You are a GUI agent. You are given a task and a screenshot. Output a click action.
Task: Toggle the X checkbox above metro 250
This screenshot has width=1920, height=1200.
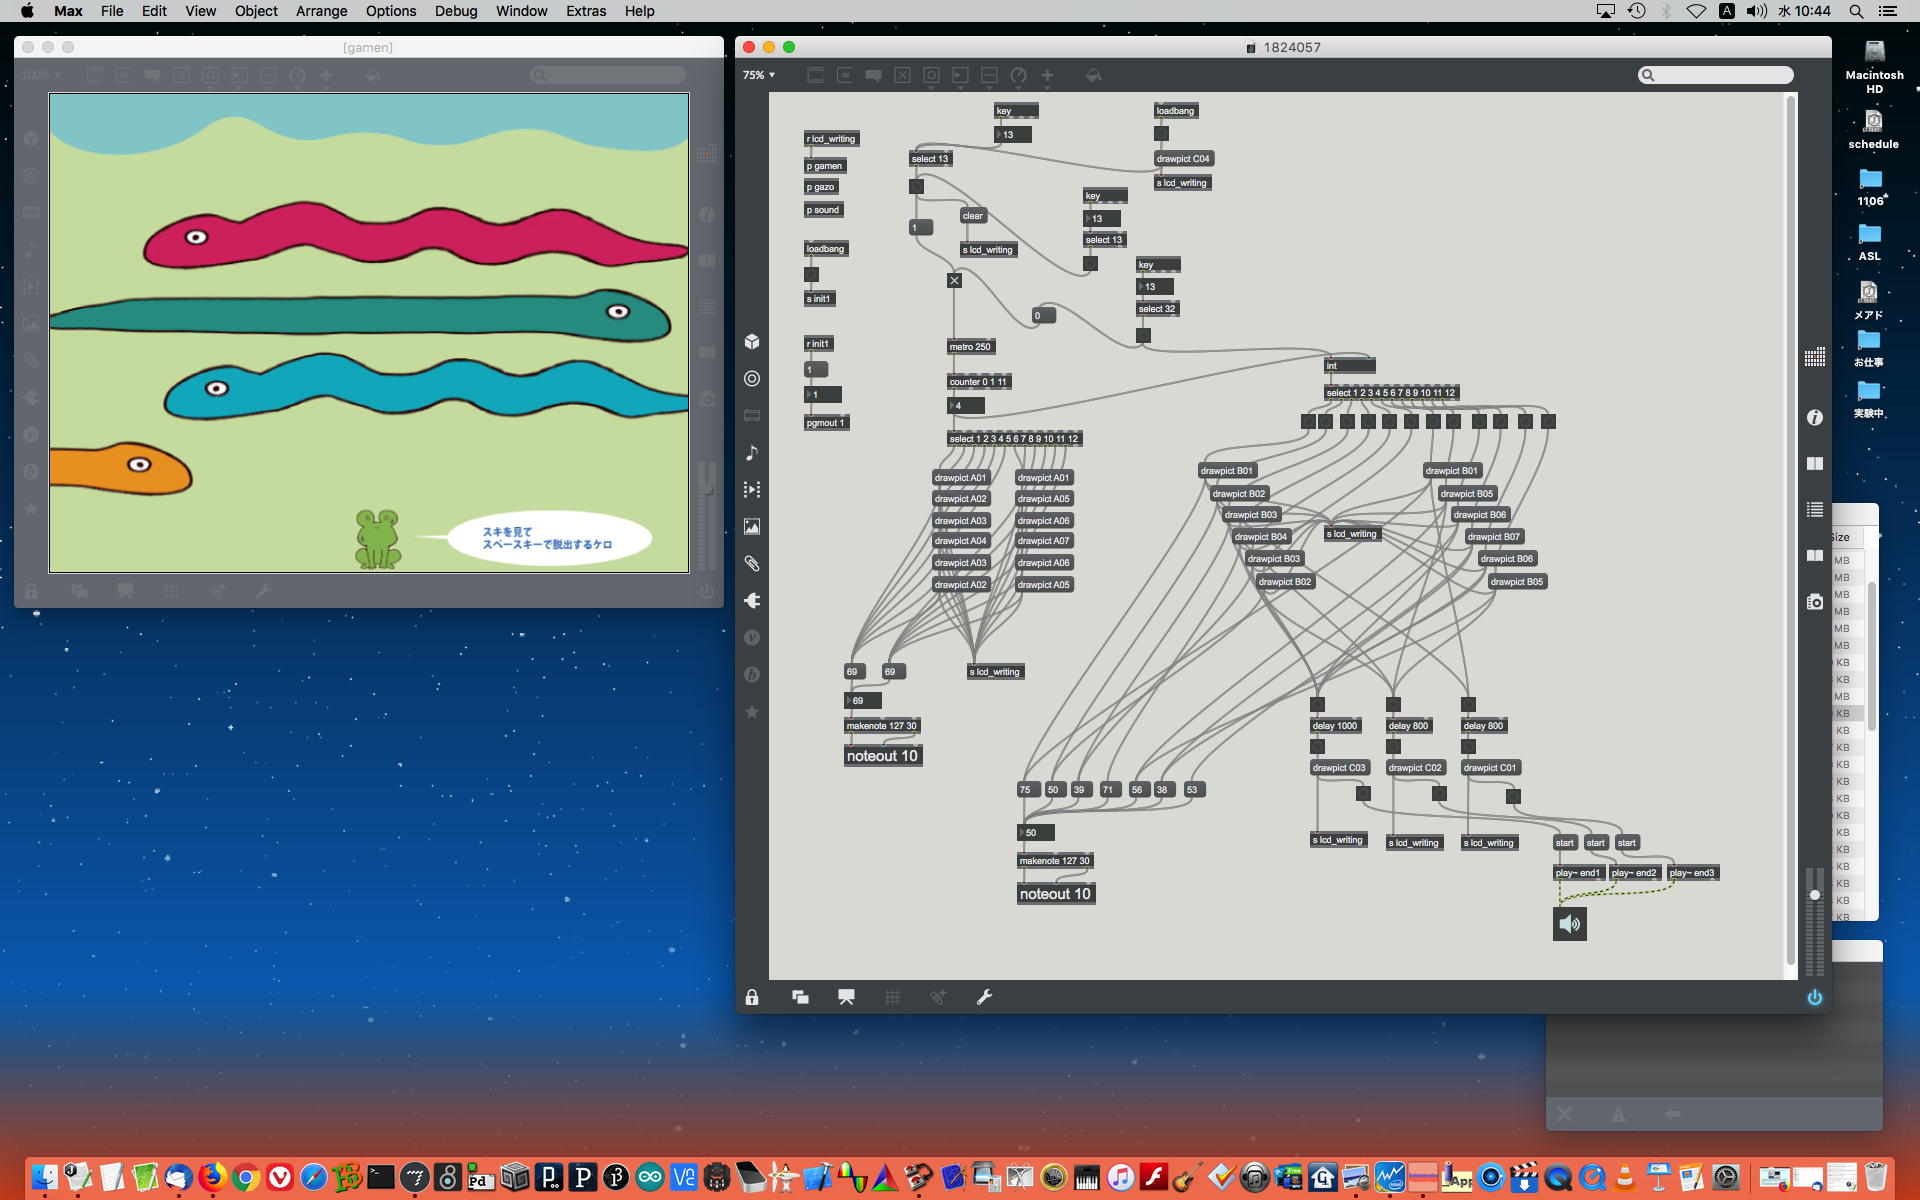[954, 281]
